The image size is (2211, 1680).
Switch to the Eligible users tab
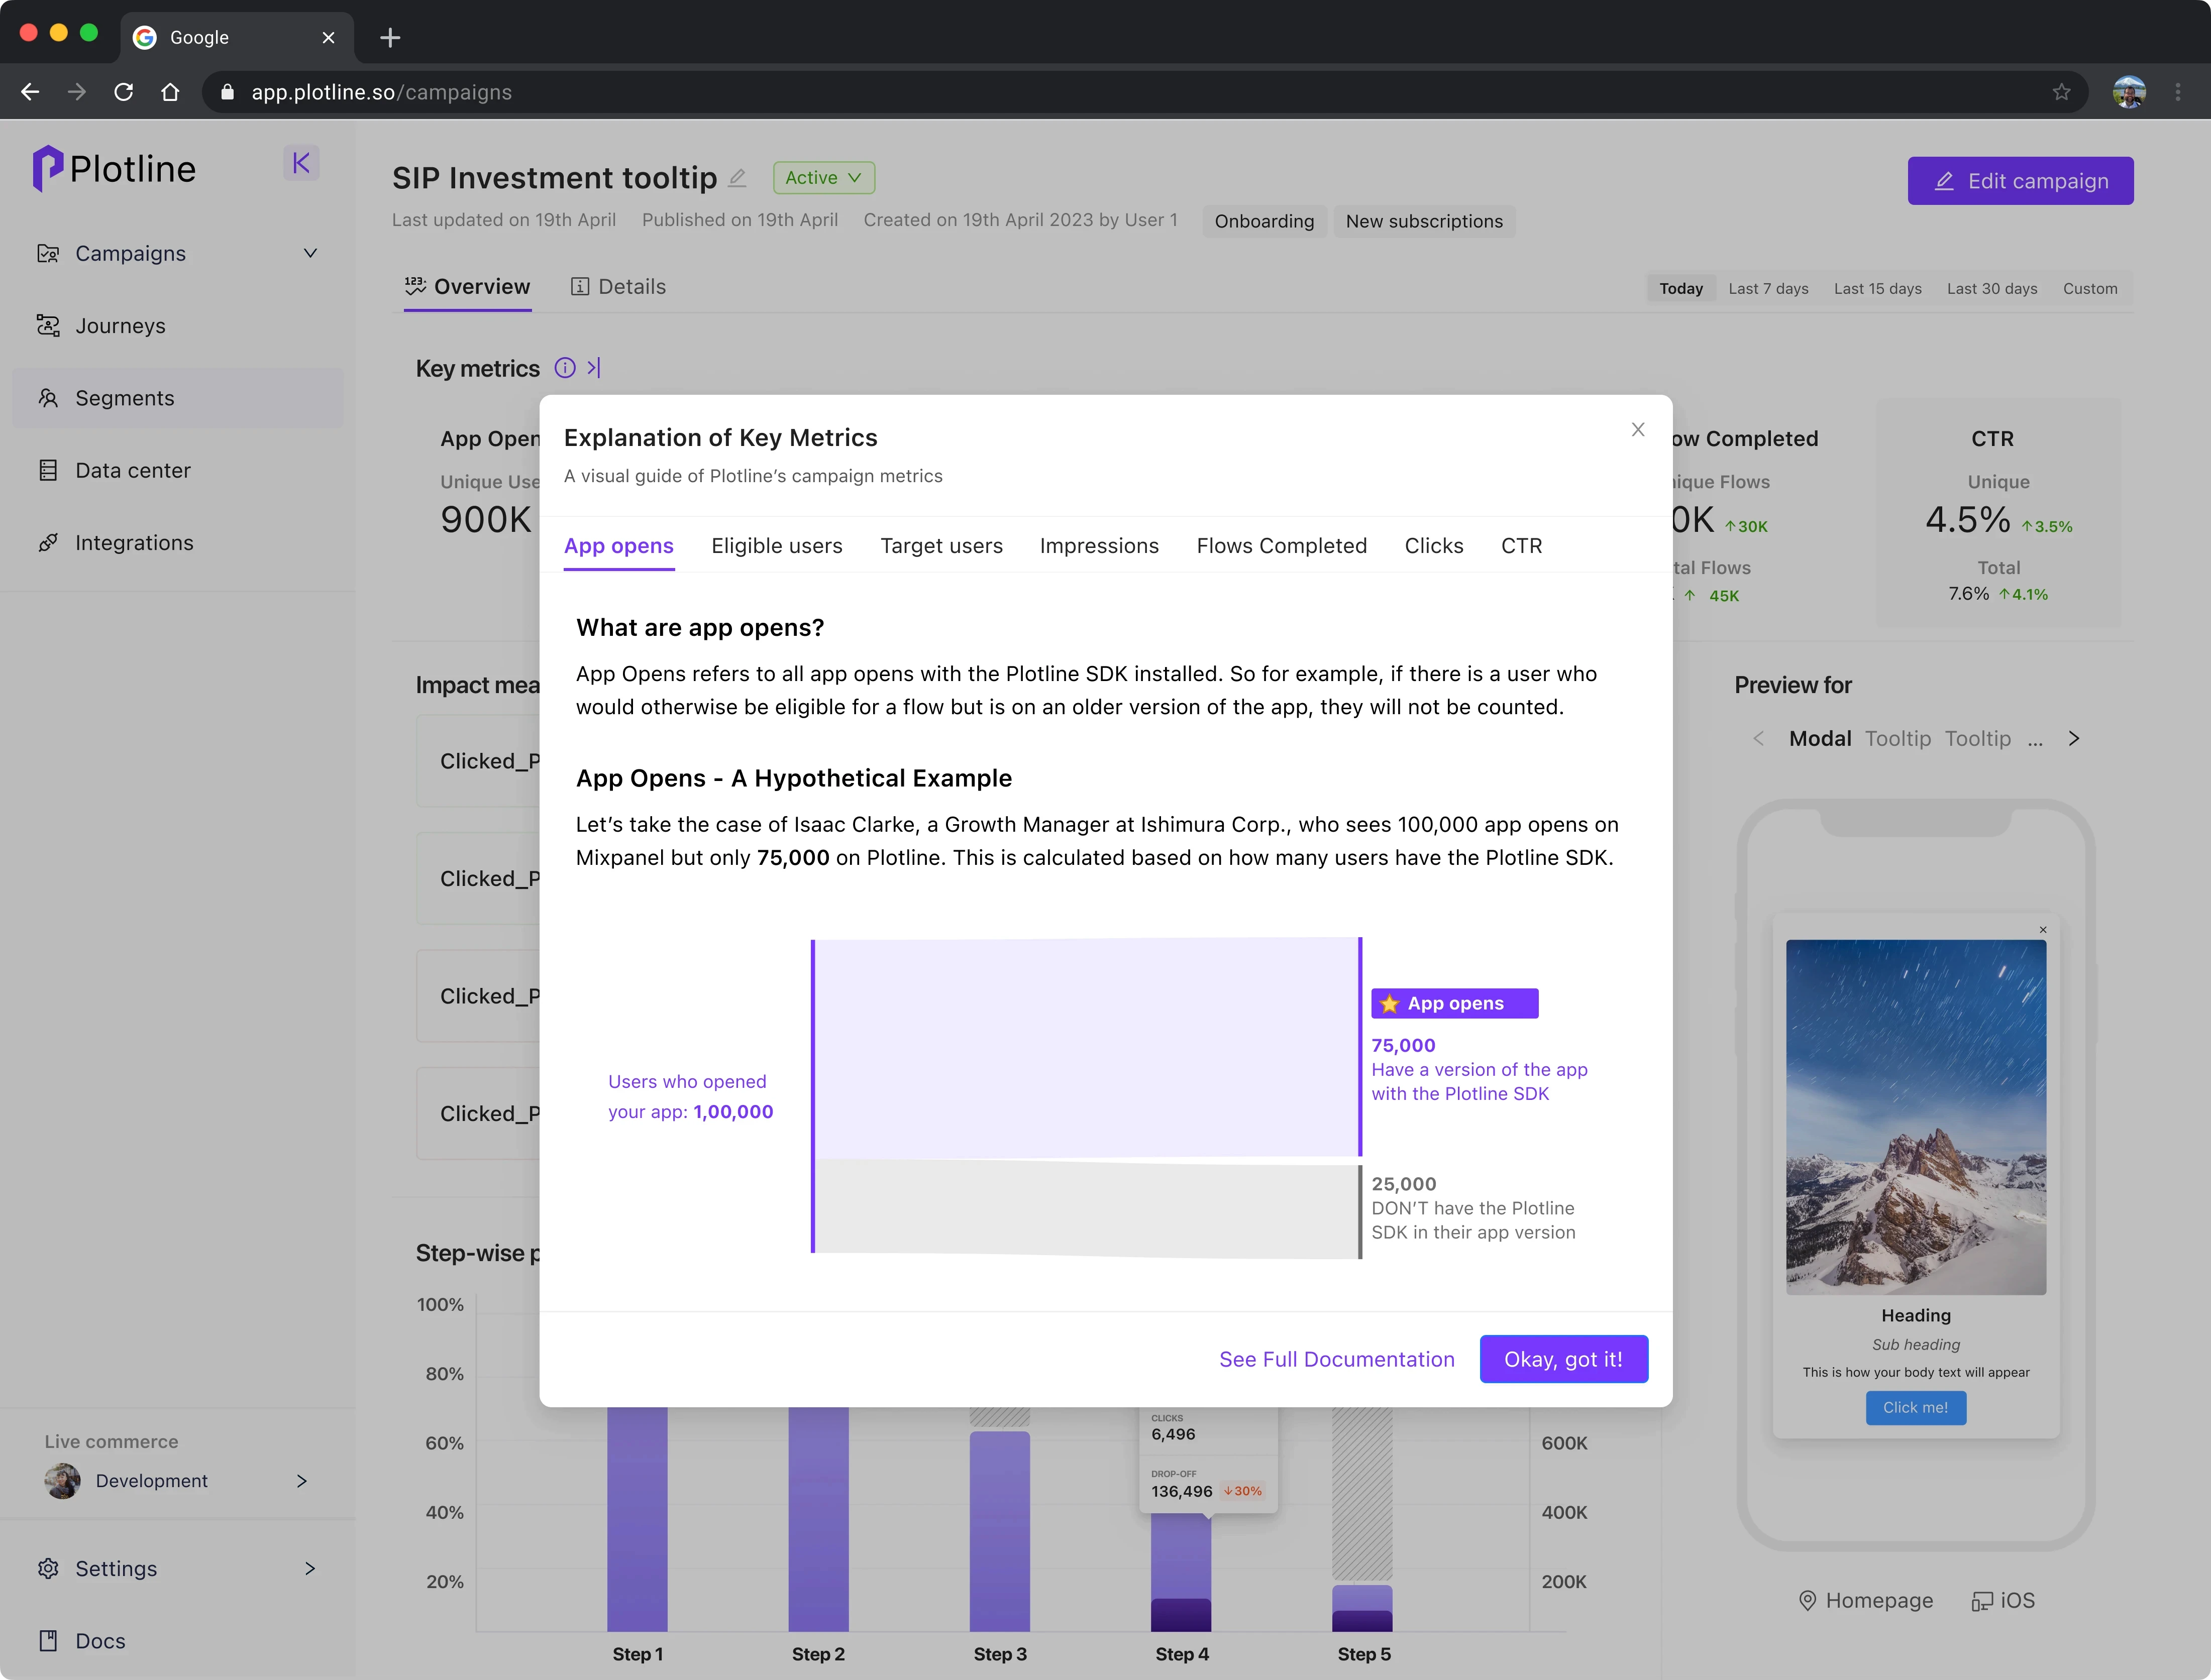tap(776, 546)
